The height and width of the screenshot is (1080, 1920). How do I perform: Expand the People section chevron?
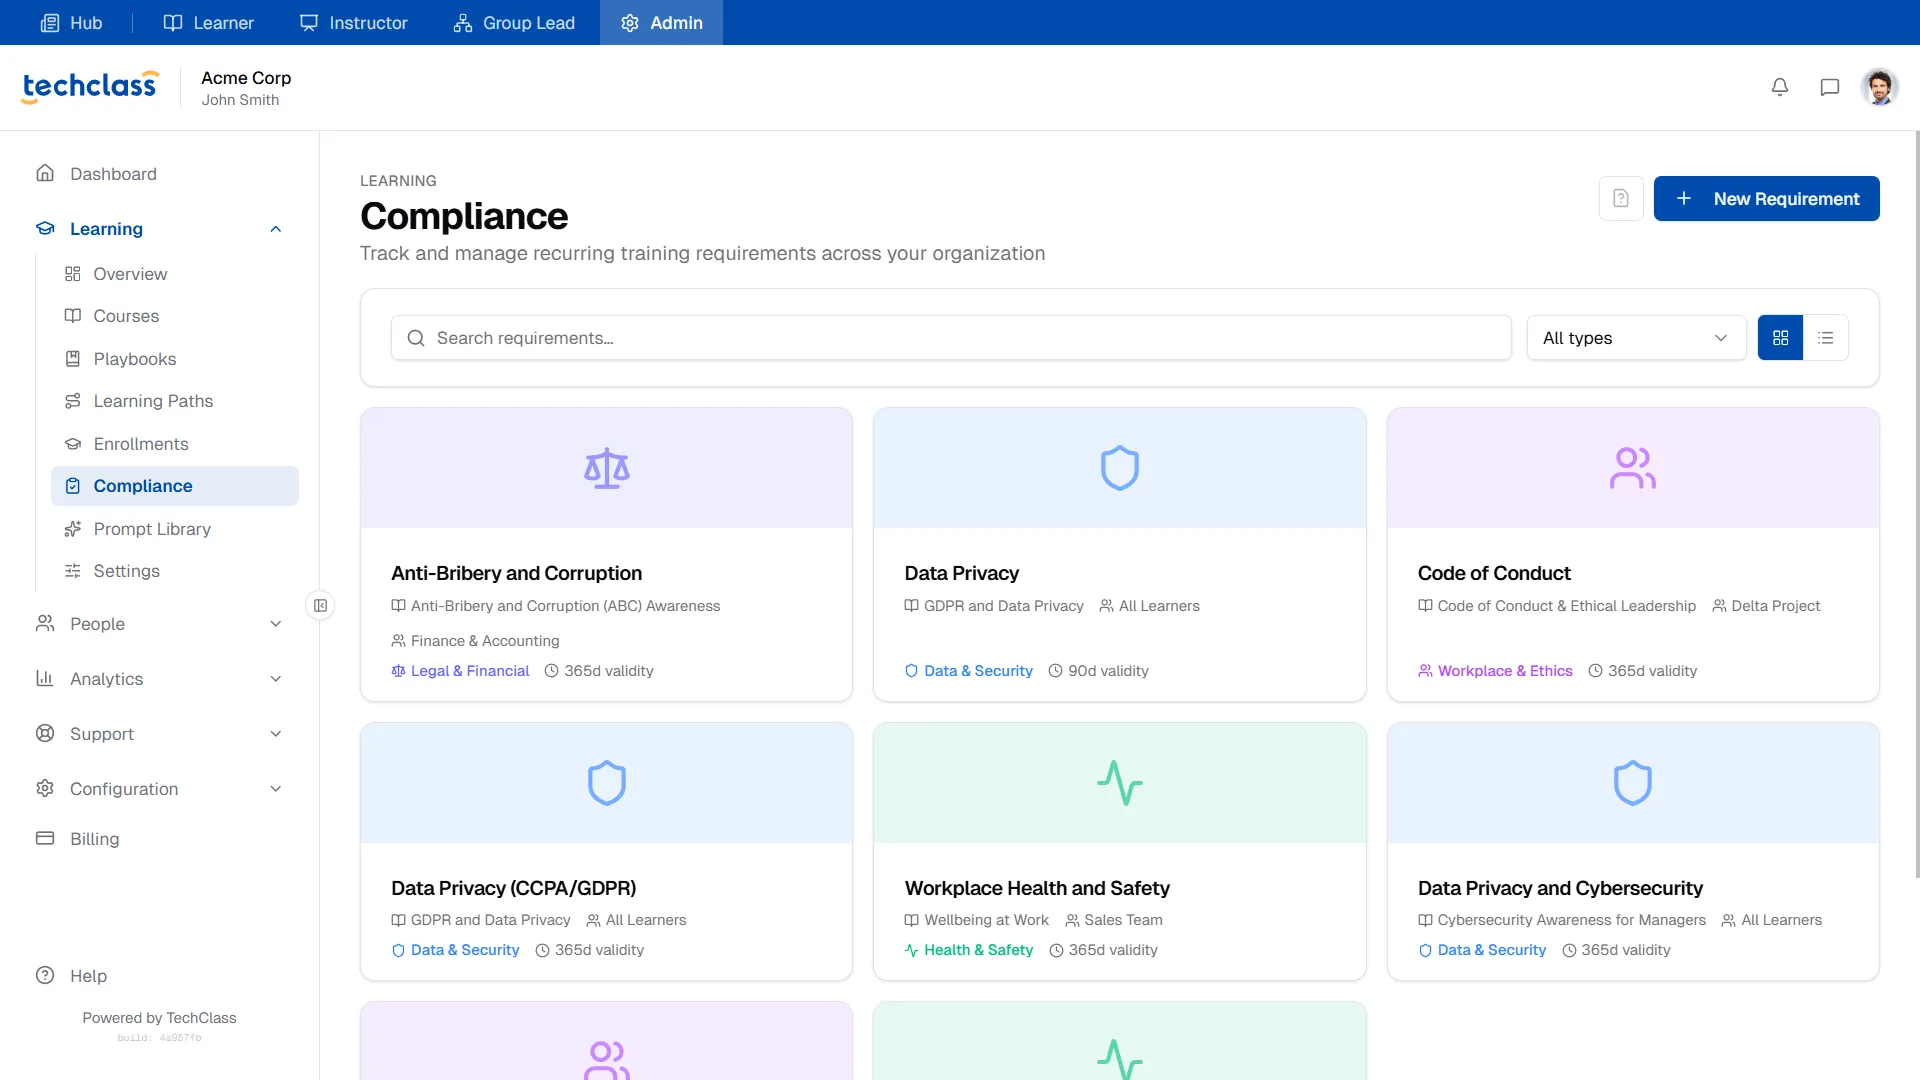click(x=276, y=624)
